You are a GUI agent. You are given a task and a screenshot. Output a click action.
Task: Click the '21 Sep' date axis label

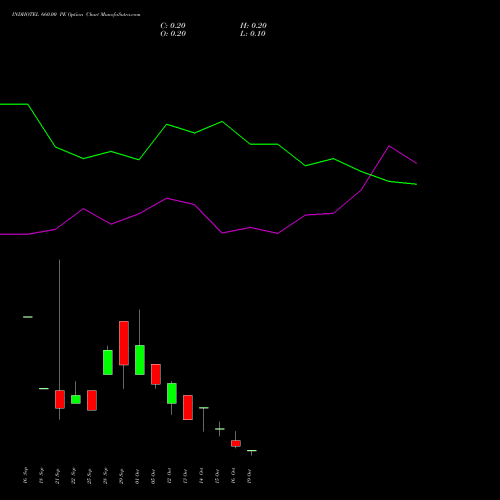pyautogui.click(x=57, y=476)
